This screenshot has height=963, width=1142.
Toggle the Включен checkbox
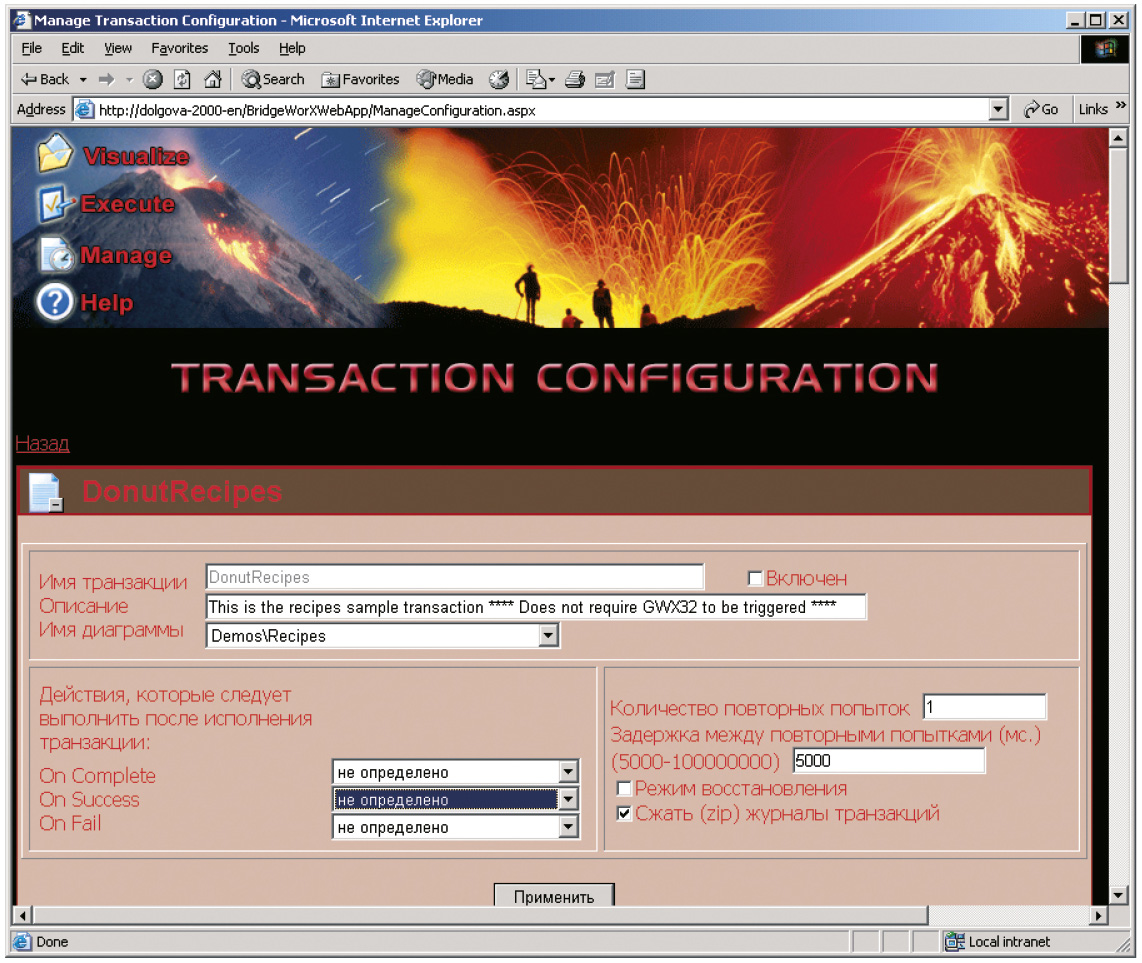(755, 578)
